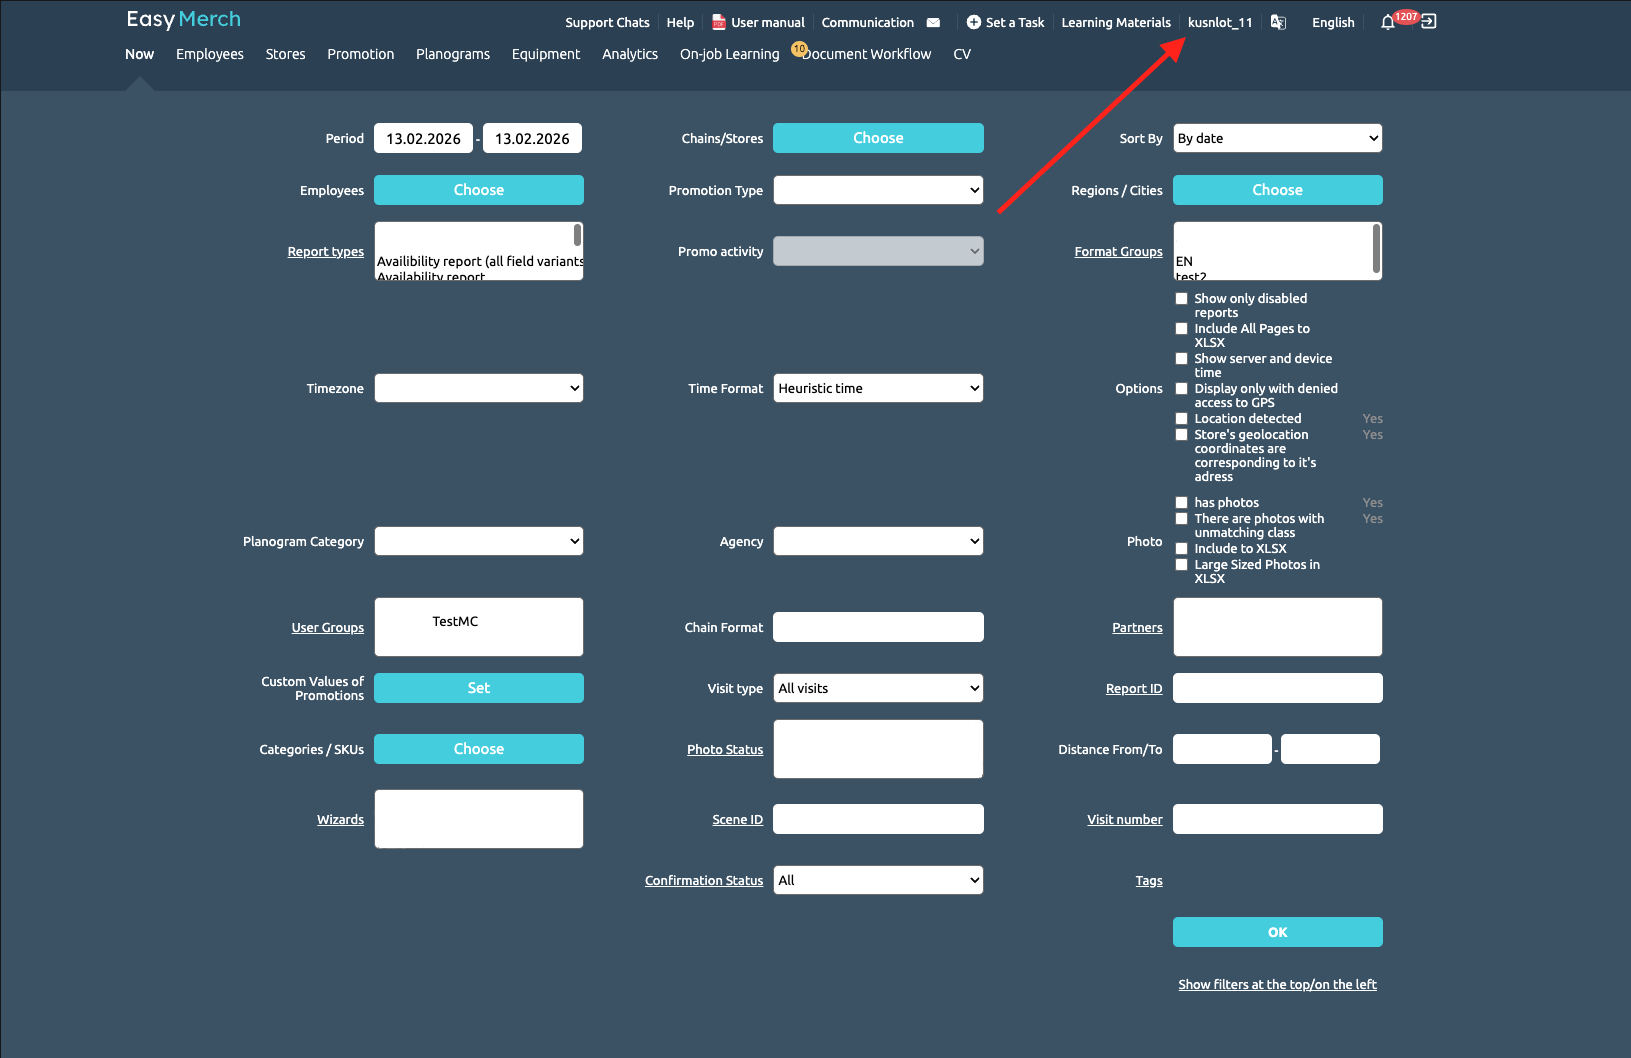
Task: Click the Report types list scrollbar
Action: 577,236
